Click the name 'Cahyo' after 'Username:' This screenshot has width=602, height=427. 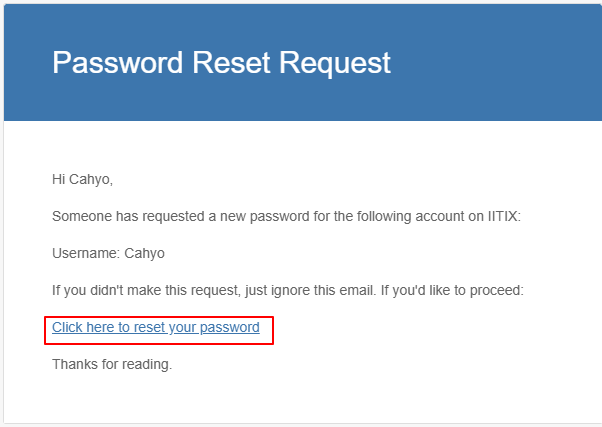pyautogui.click(x=144, y=254)
